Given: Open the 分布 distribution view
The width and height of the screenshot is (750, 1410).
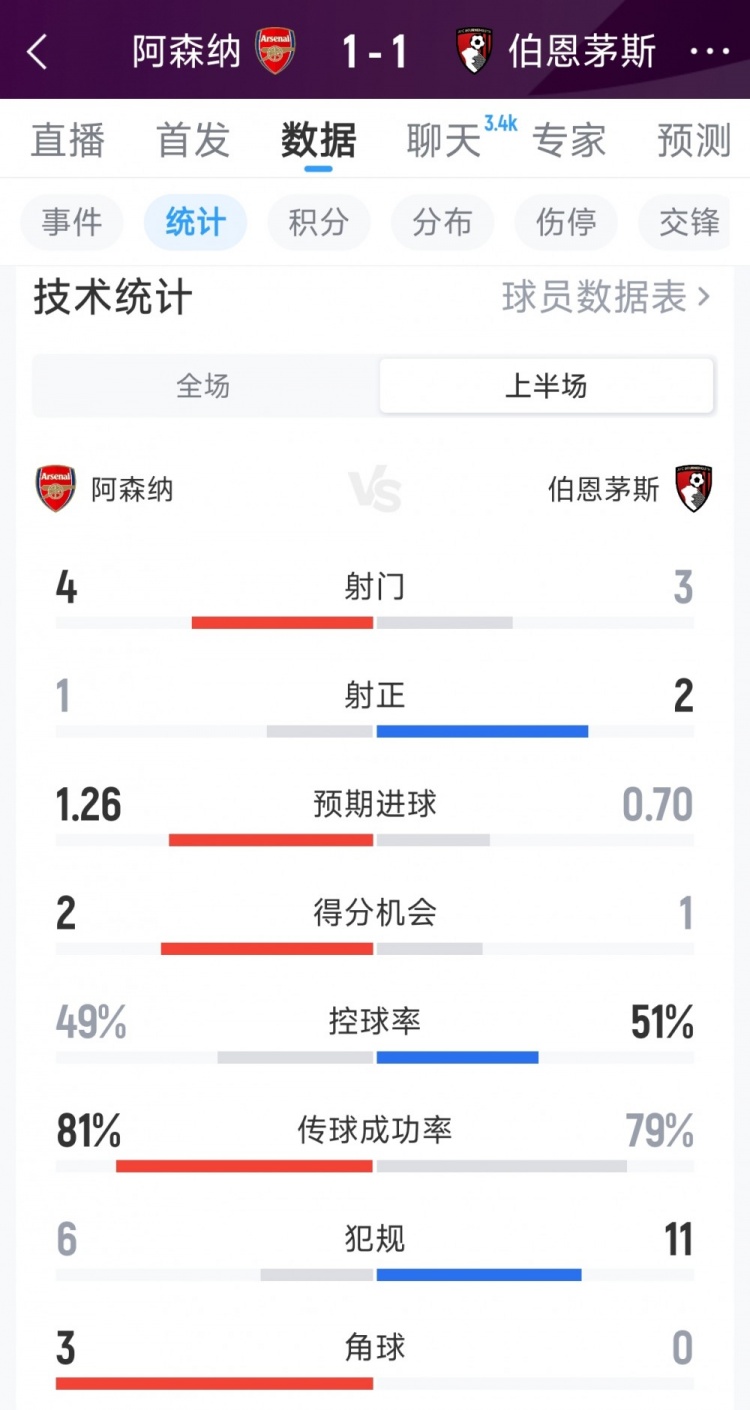Looking at the screenshot, I should 442,222.
